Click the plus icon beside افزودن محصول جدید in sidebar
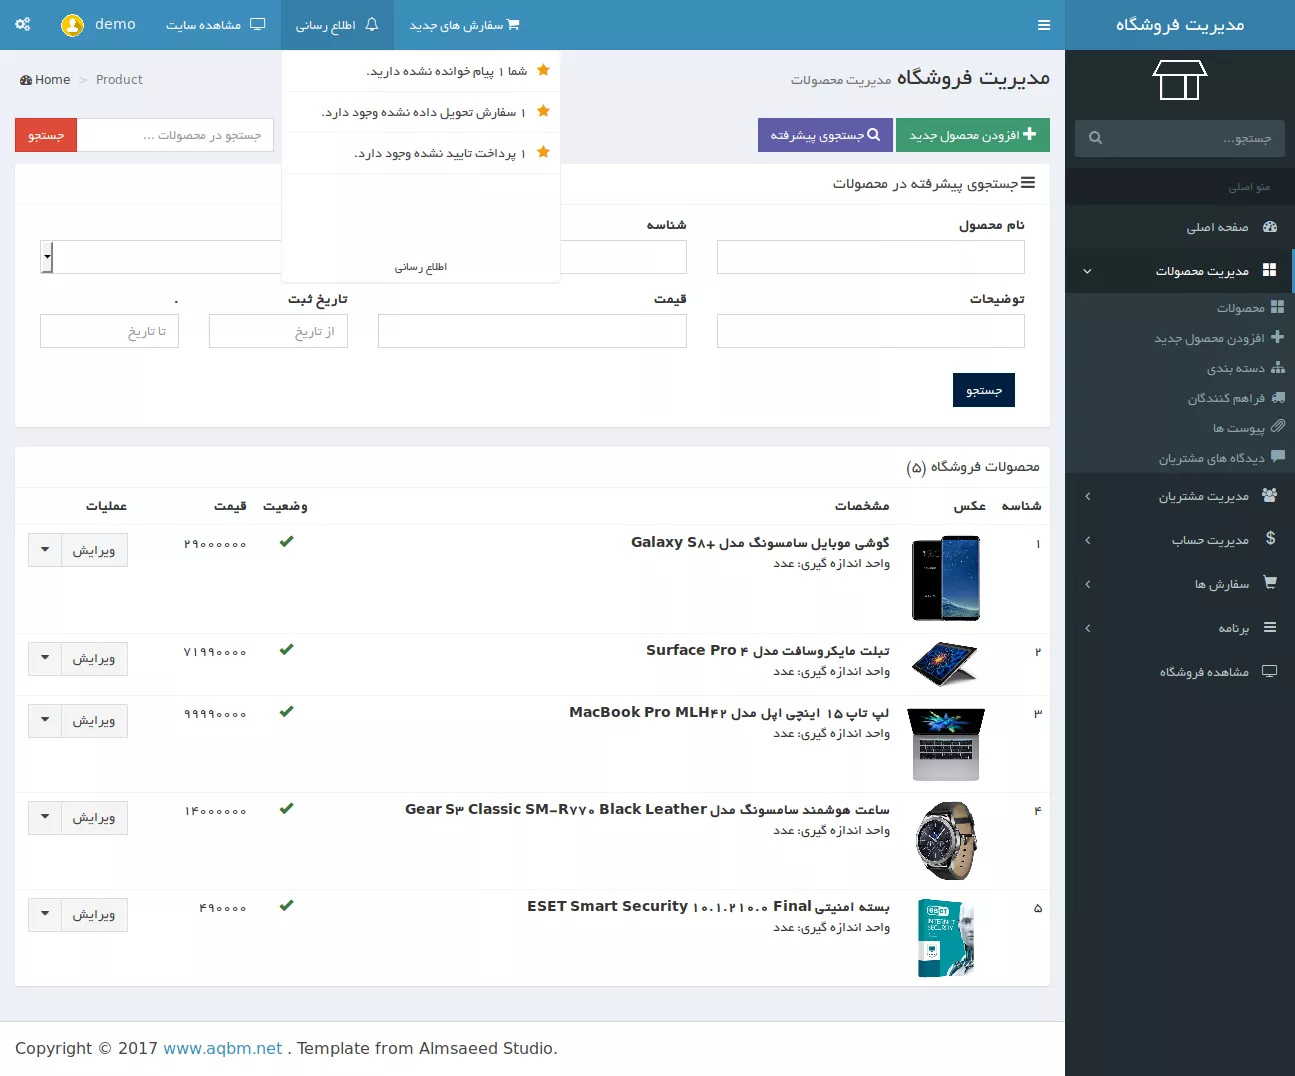 (x=1278, y=337)
